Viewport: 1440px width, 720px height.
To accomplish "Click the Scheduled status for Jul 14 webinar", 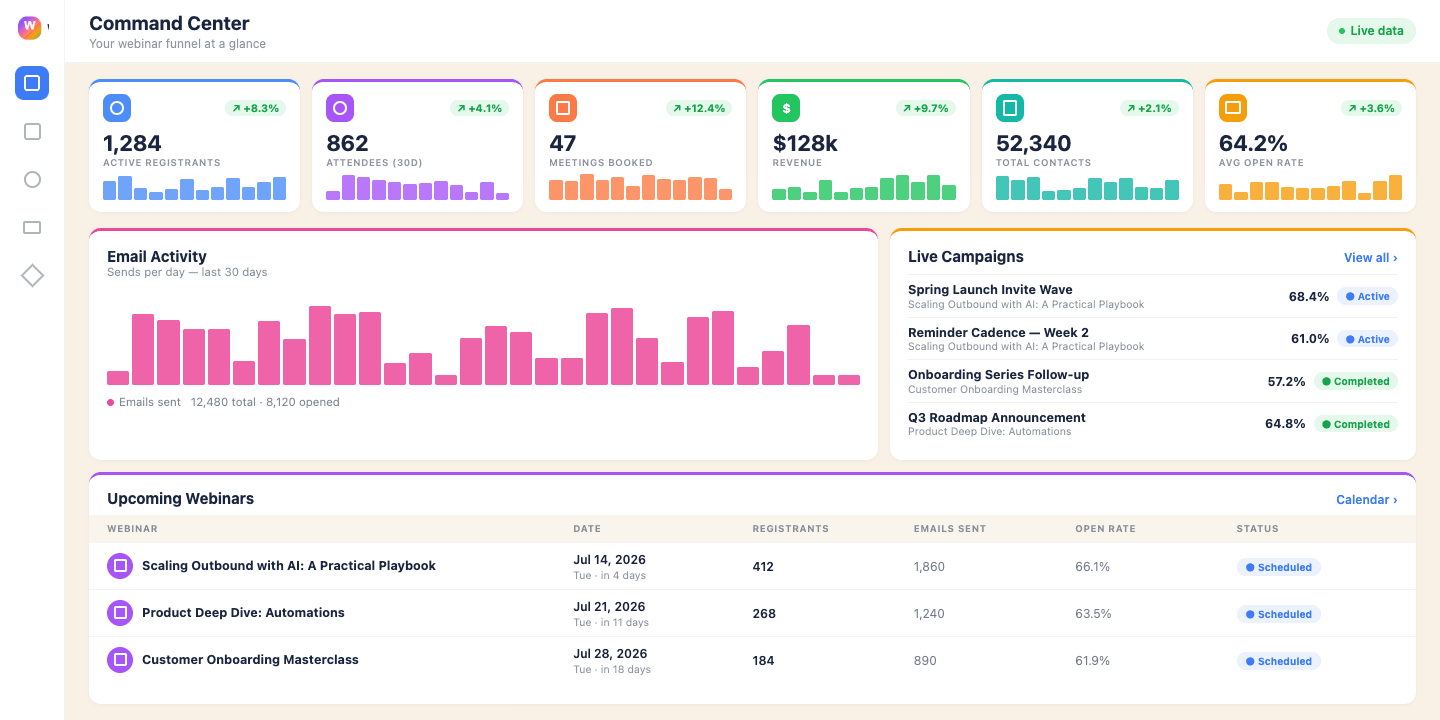I will 1279,567.
